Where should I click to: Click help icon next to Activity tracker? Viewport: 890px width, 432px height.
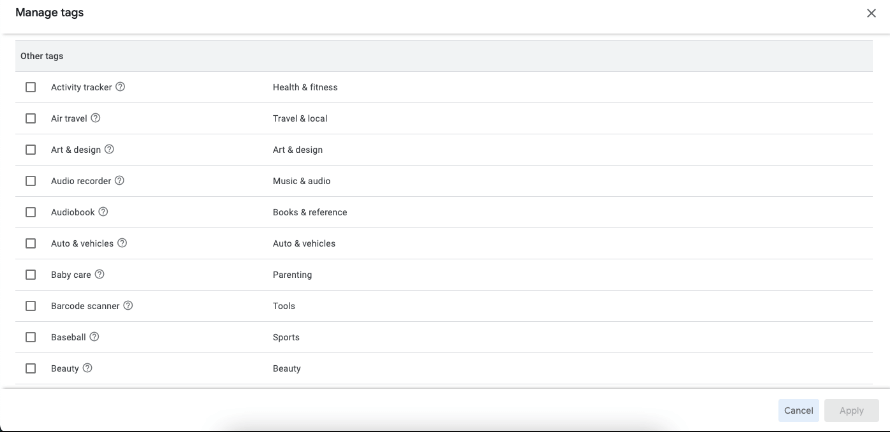(120, 87)
